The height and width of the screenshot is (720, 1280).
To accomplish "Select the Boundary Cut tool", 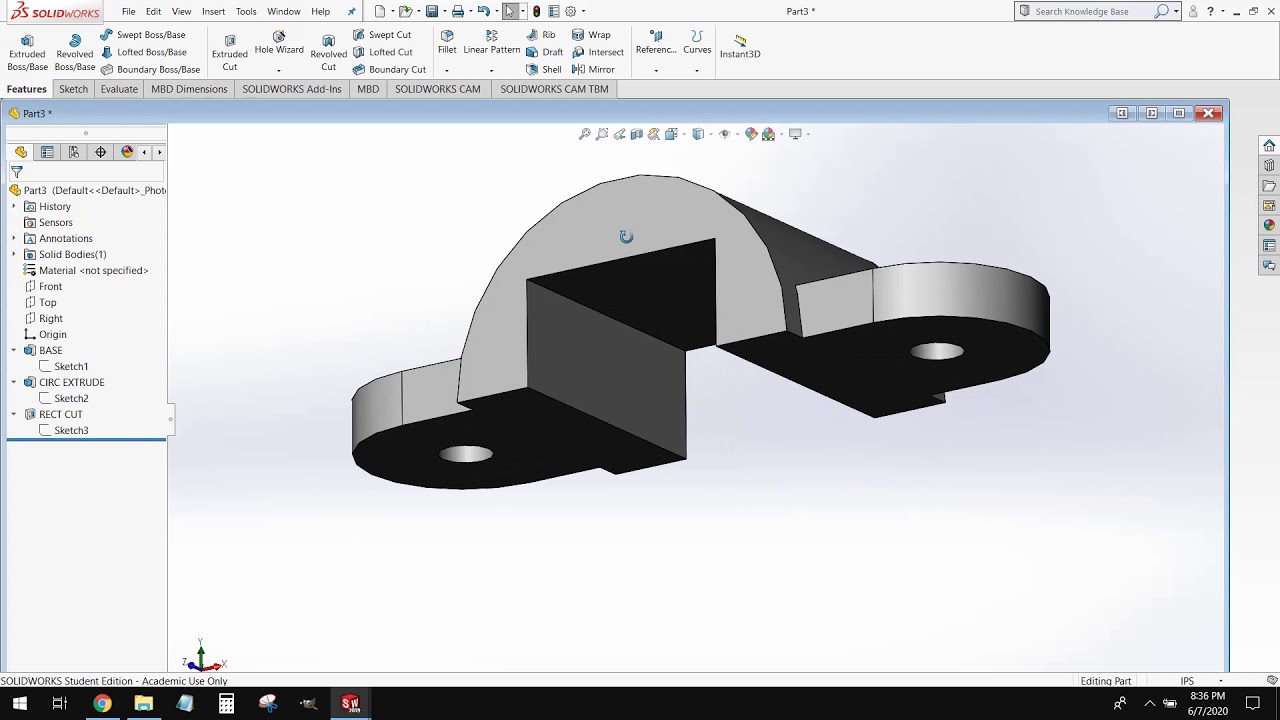I will tap(389, 69).
